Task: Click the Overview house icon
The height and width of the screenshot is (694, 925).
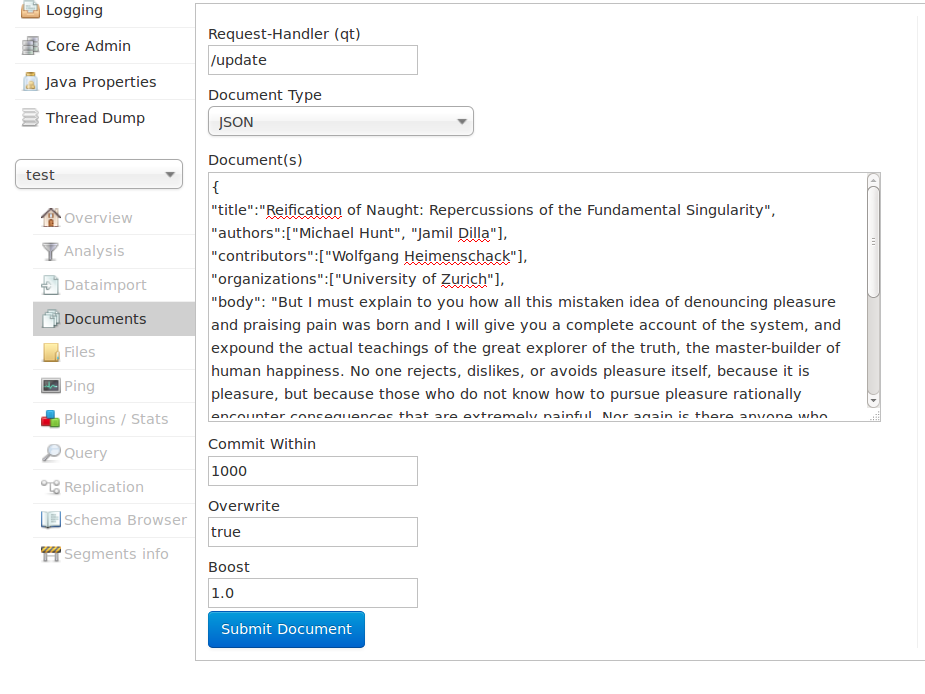Action: click(51, 217)
